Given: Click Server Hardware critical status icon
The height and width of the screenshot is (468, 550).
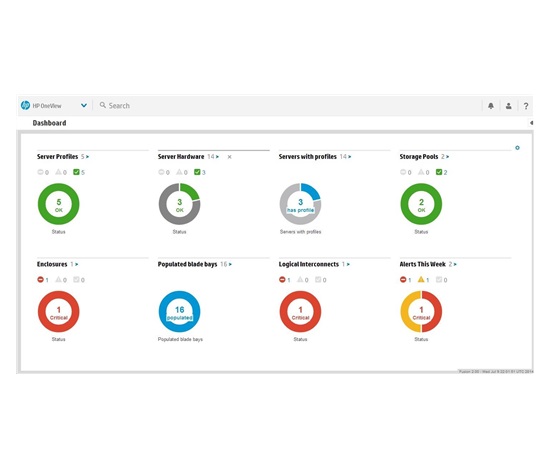Looking at the screenshot, I should [161, 172].
